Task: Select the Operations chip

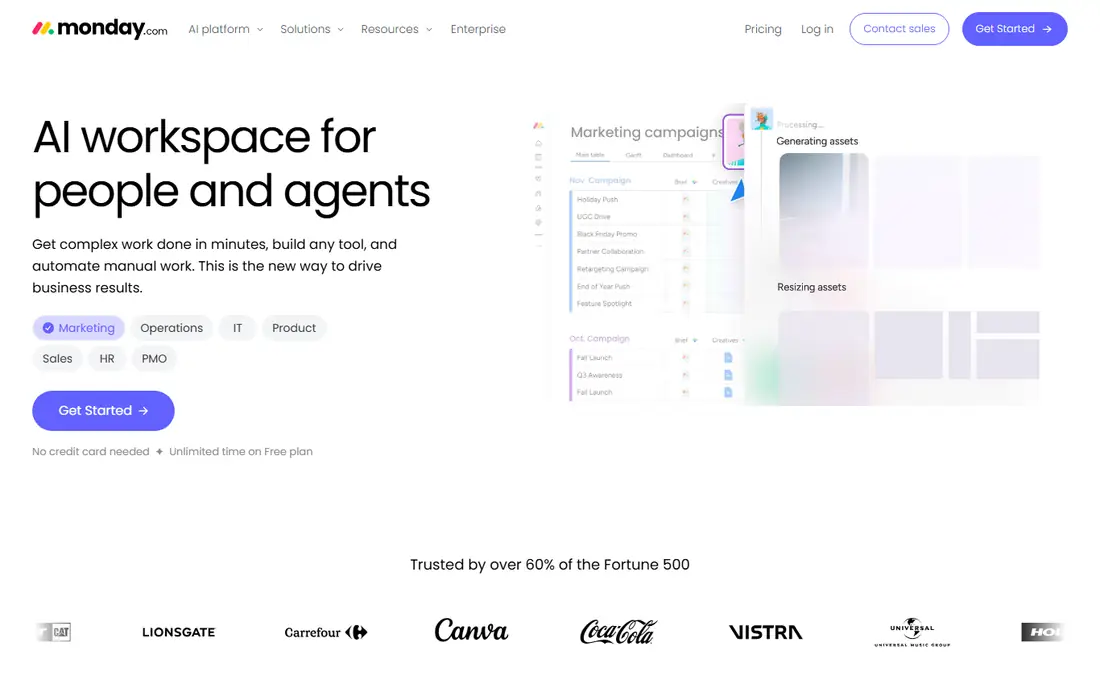Action: pos(171,328)
